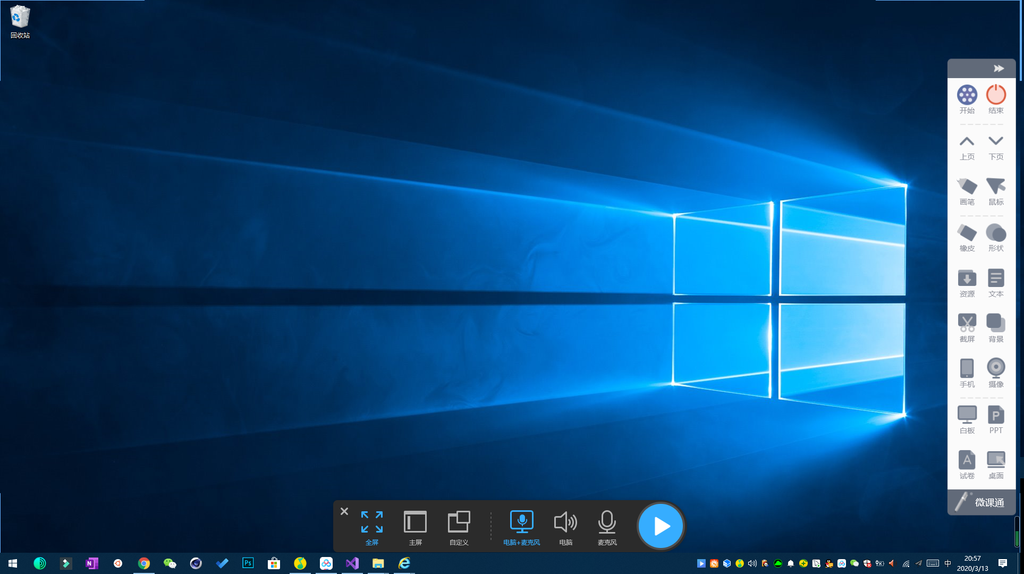Open the 白板 whiteboard
The image size is (1024, 574).
967,419
